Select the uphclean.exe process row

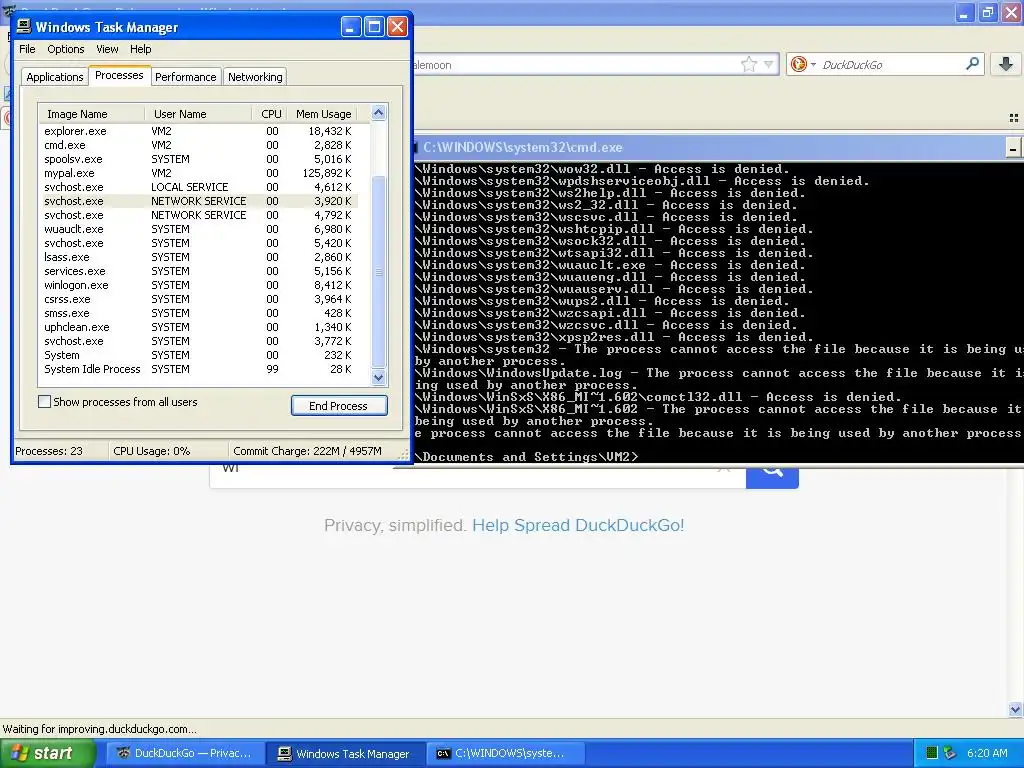[x=199, y=327]
